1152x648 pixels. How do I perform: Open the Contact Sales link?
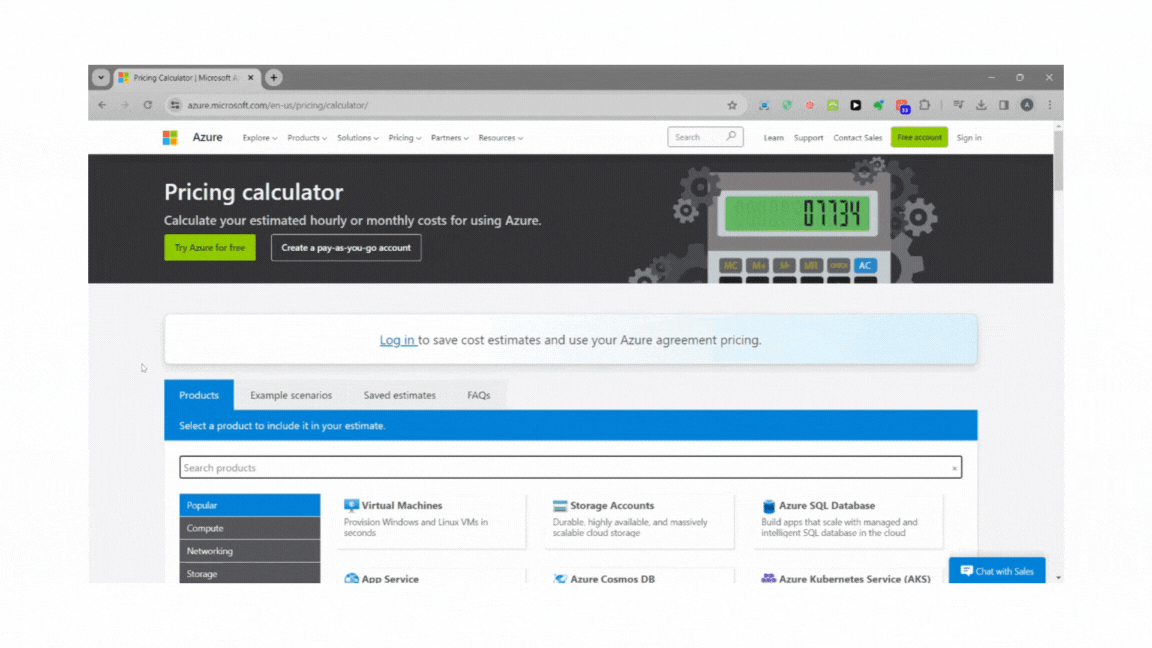coord(857,137)
